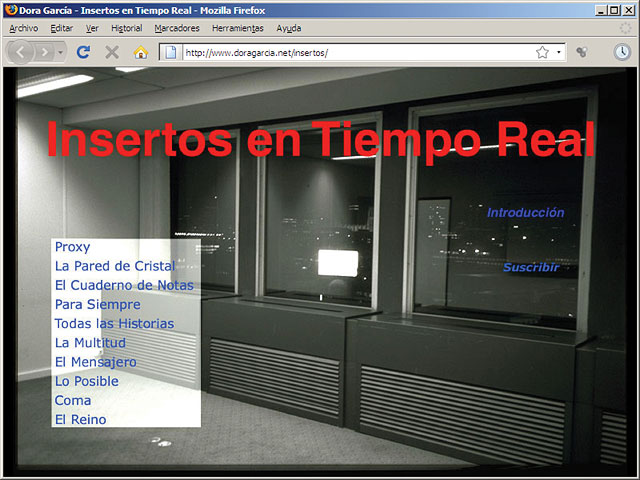The width and height of the screenshot is (640, 480).
Task: Bookmark this page with the star icon
Action: 542,52
